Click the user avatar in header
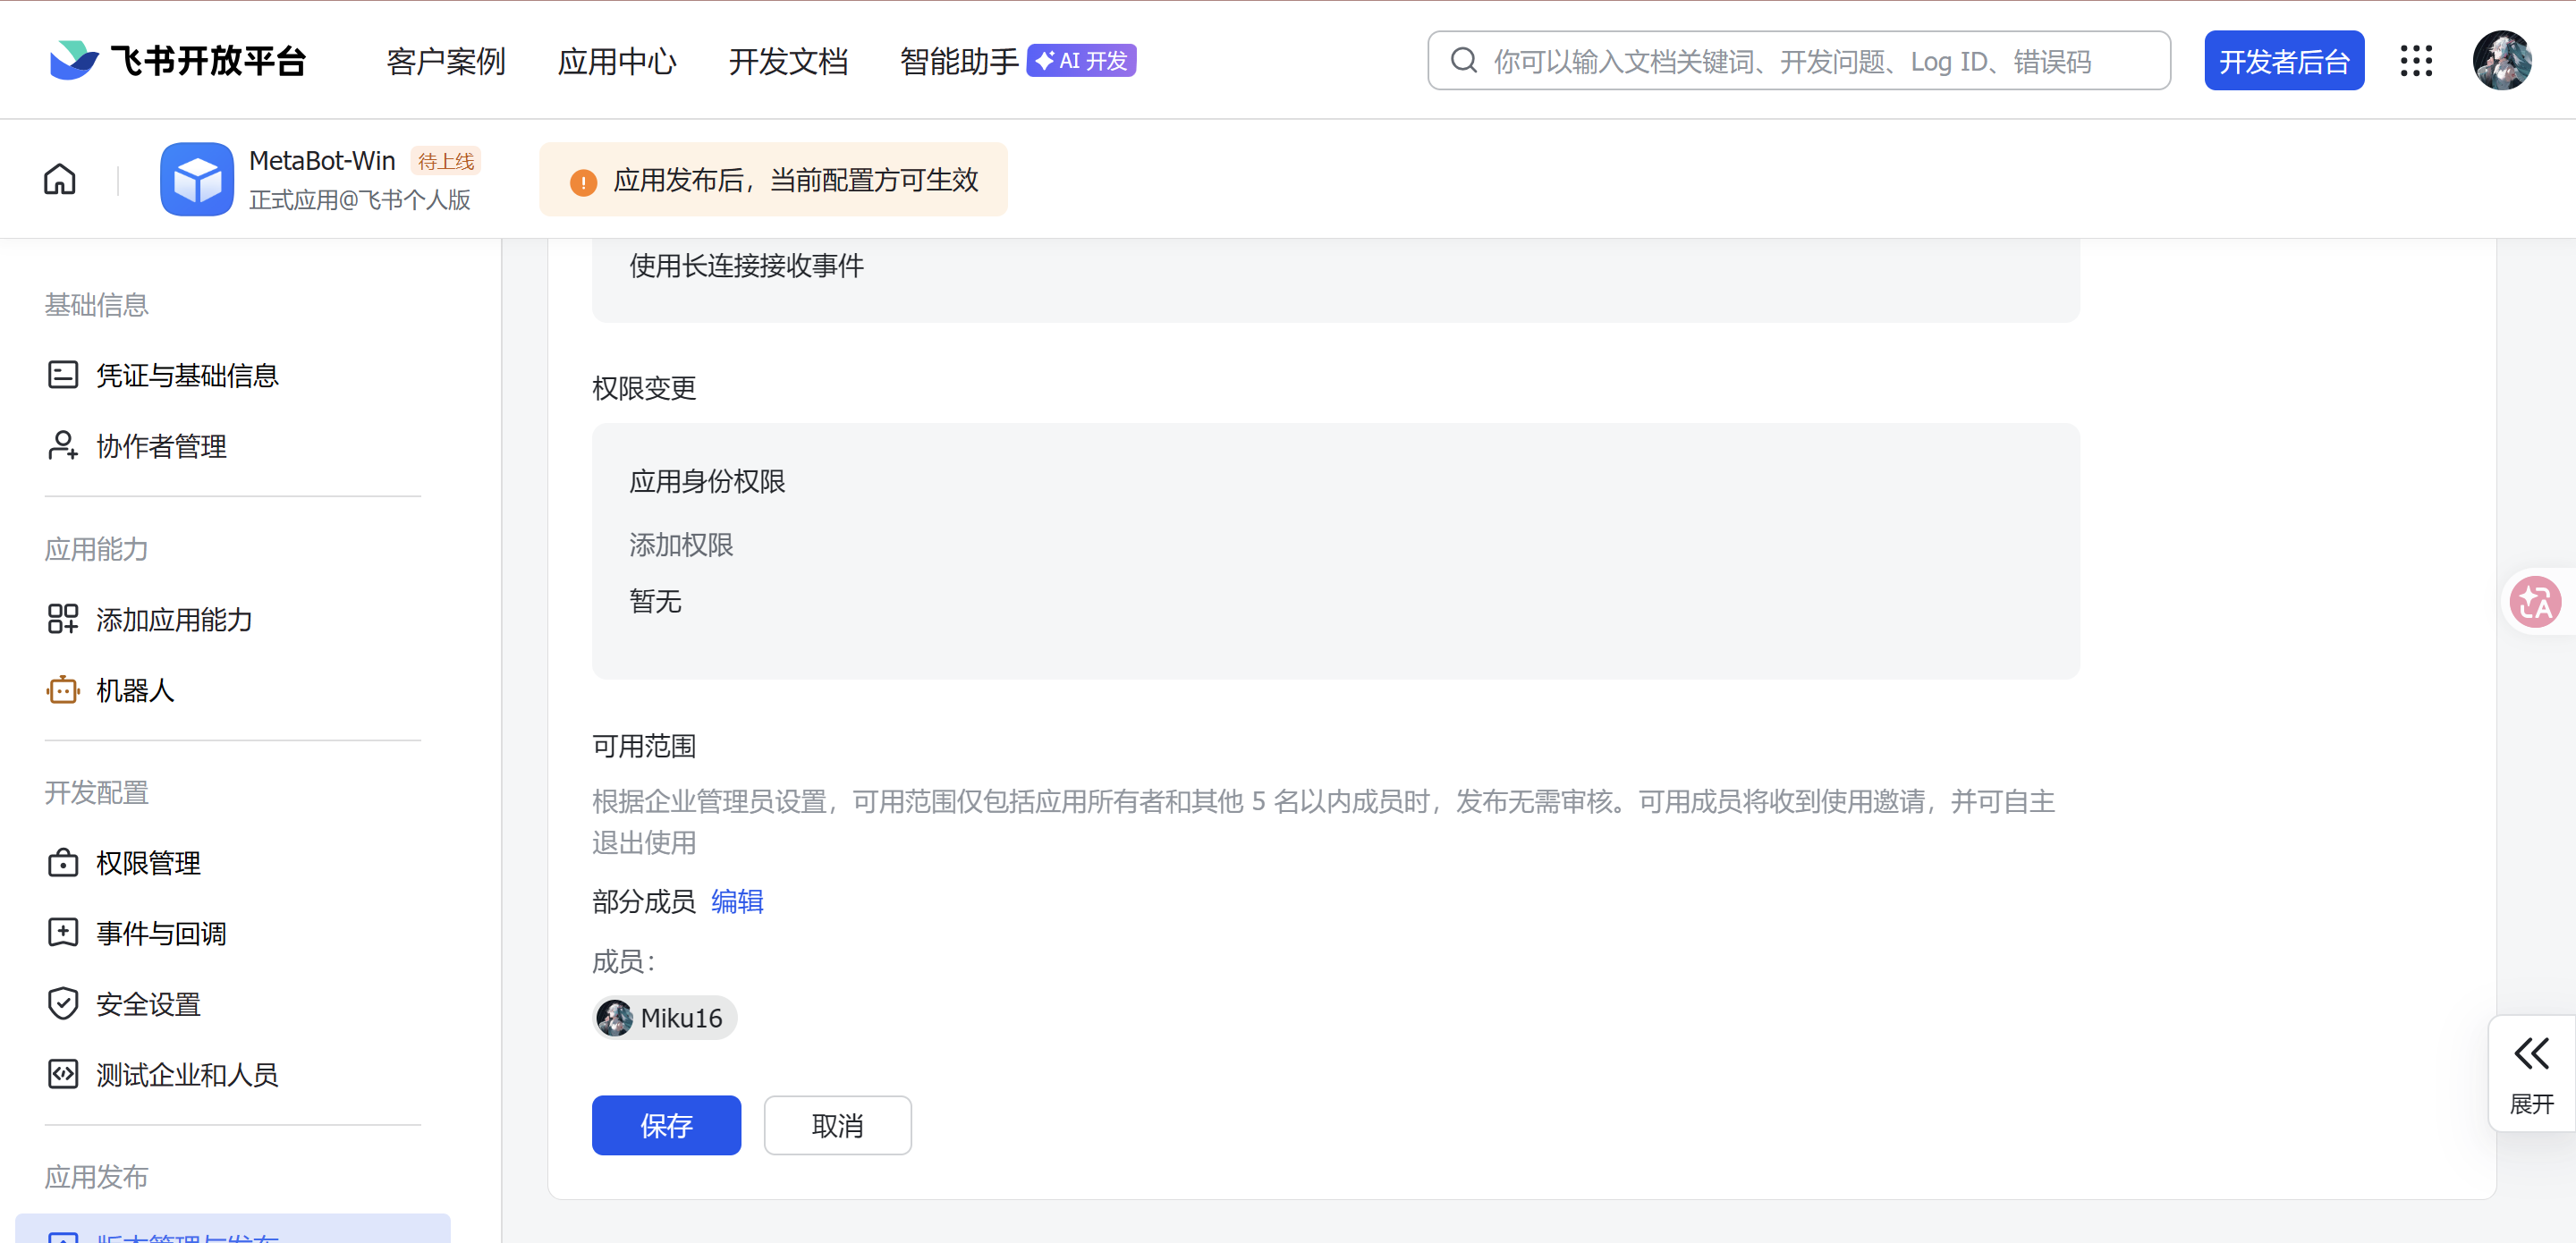This screenshot has height=1243, width=2576. coord(2501,61)
